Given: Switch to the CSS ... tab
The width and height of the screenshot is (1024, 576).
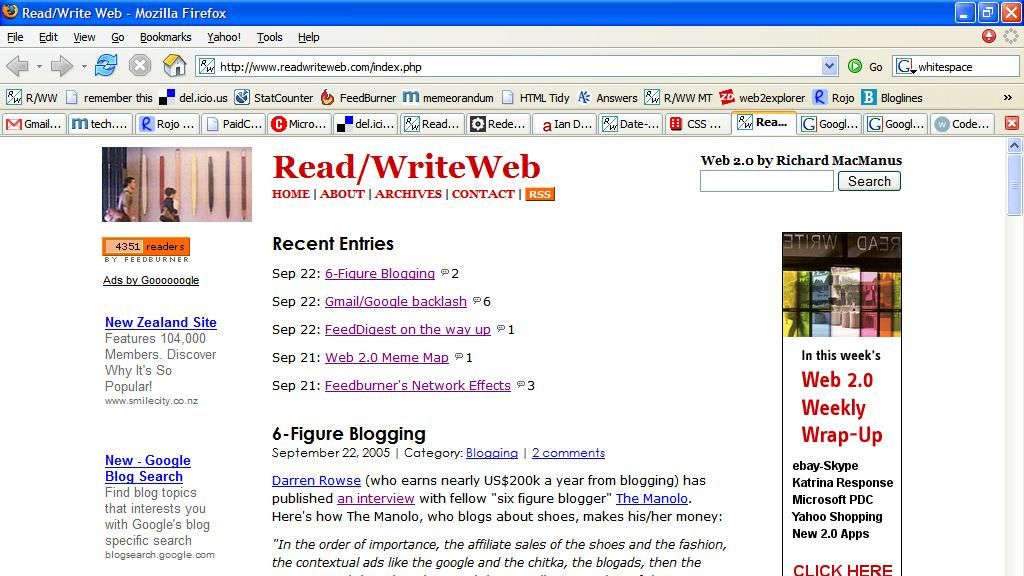Looking at the screenshot, I should pyautogui.click(x=697, y=123).
